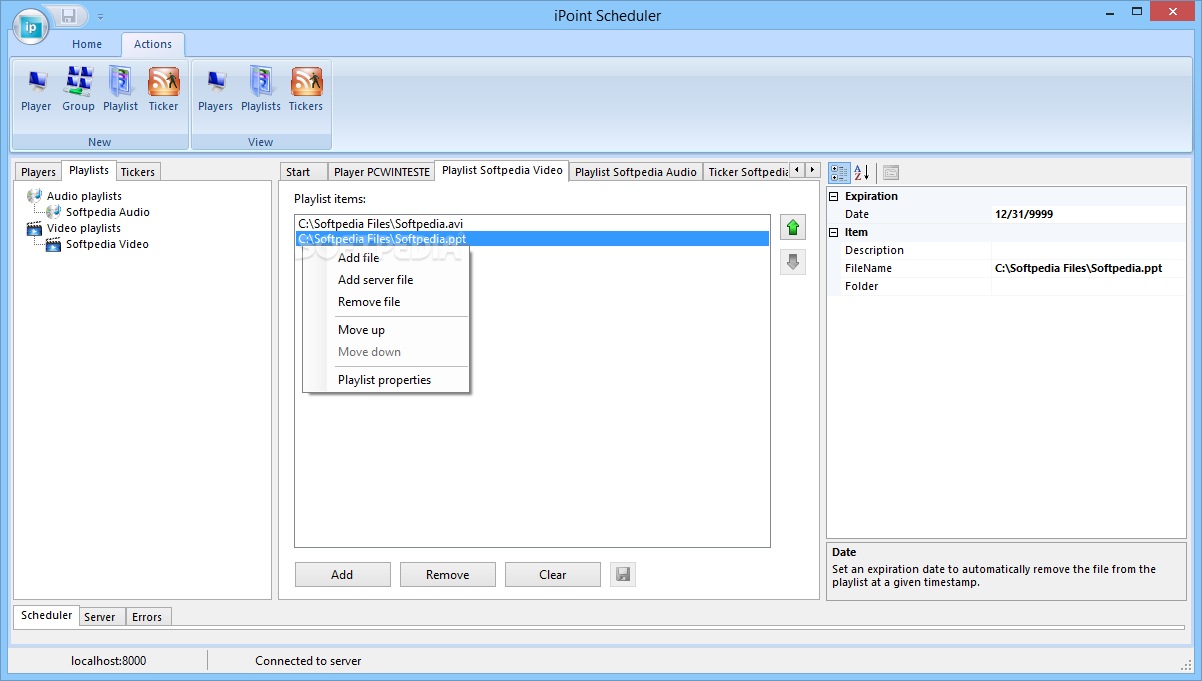Image resolution: width=1202 pixels, height=681 pixels.
Task: Switch to the Start document tab
Action: (303, 172)
